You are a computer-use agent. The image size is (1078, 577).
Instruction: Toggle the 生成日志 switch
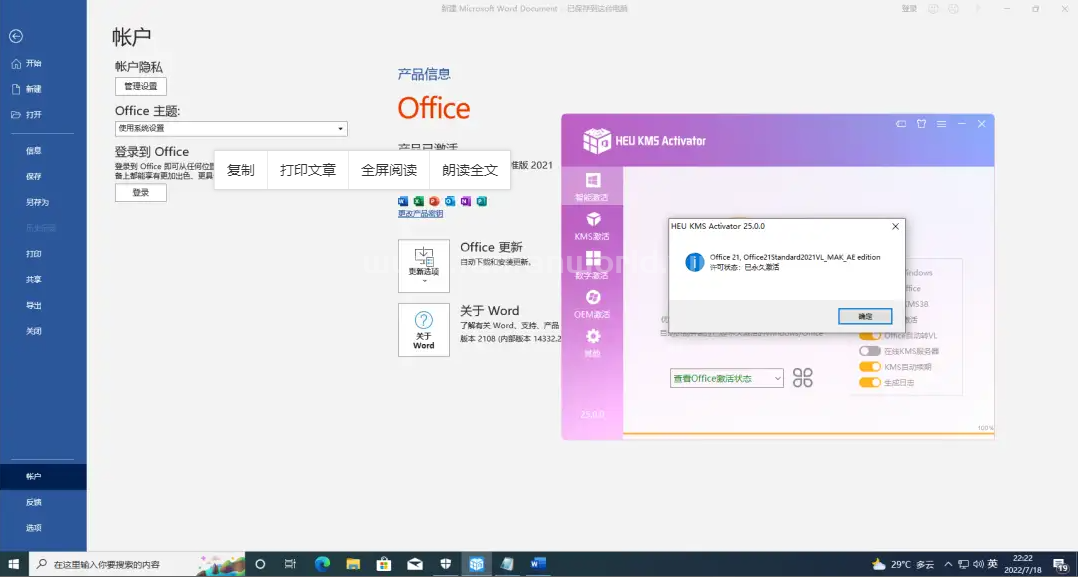coord(870,382)
